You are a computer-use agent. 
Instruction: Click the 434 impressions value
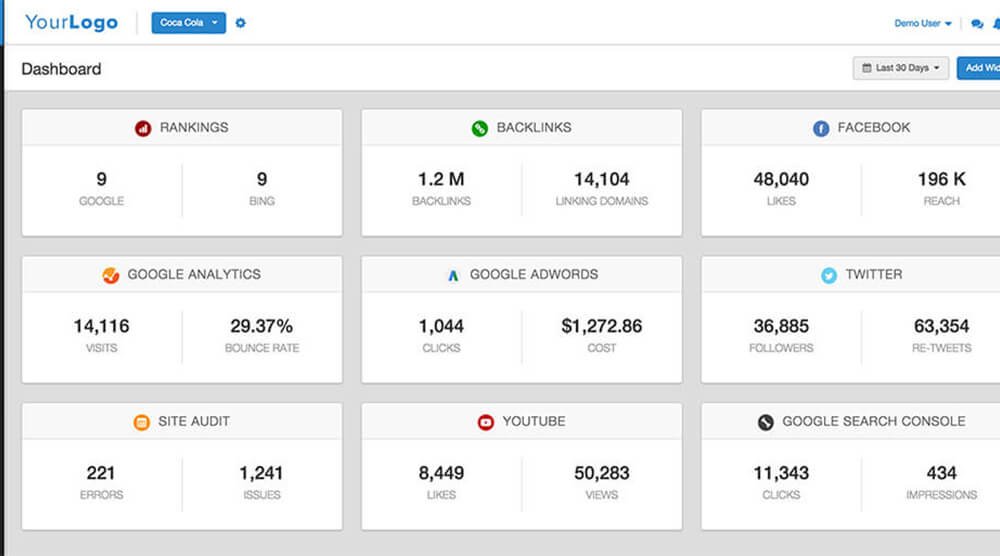click(x=941, y=473)
